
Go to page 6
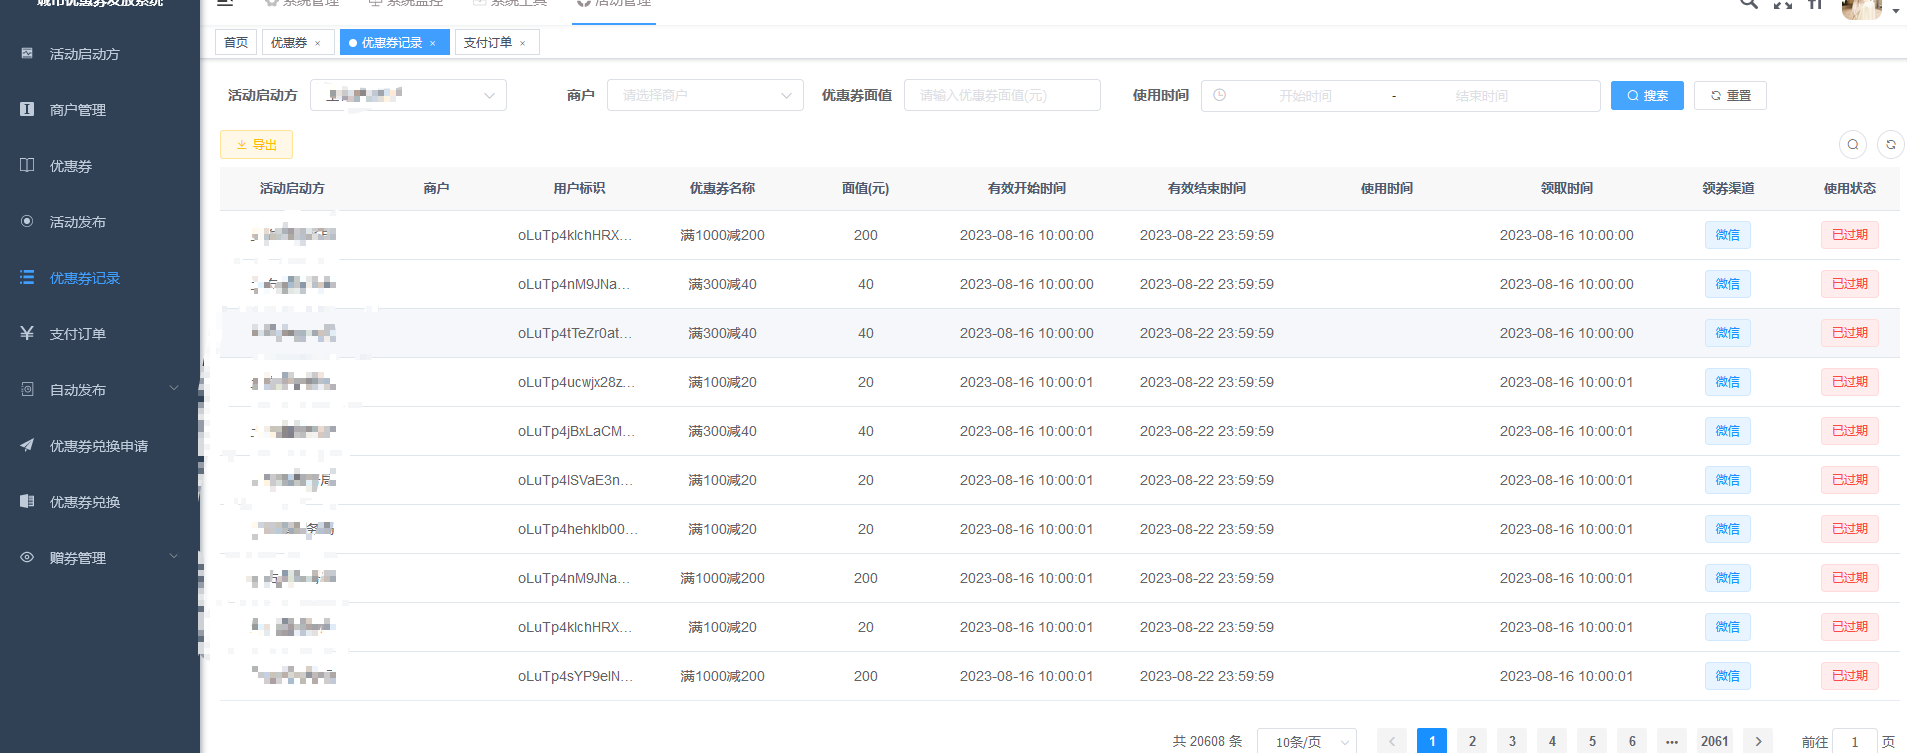[x=1632, y=741]
